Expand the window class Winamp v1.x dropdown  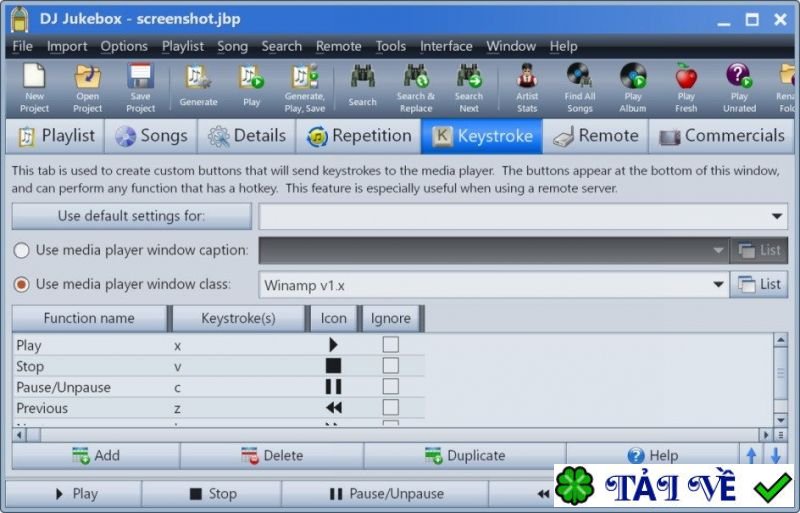click(718, 284)
